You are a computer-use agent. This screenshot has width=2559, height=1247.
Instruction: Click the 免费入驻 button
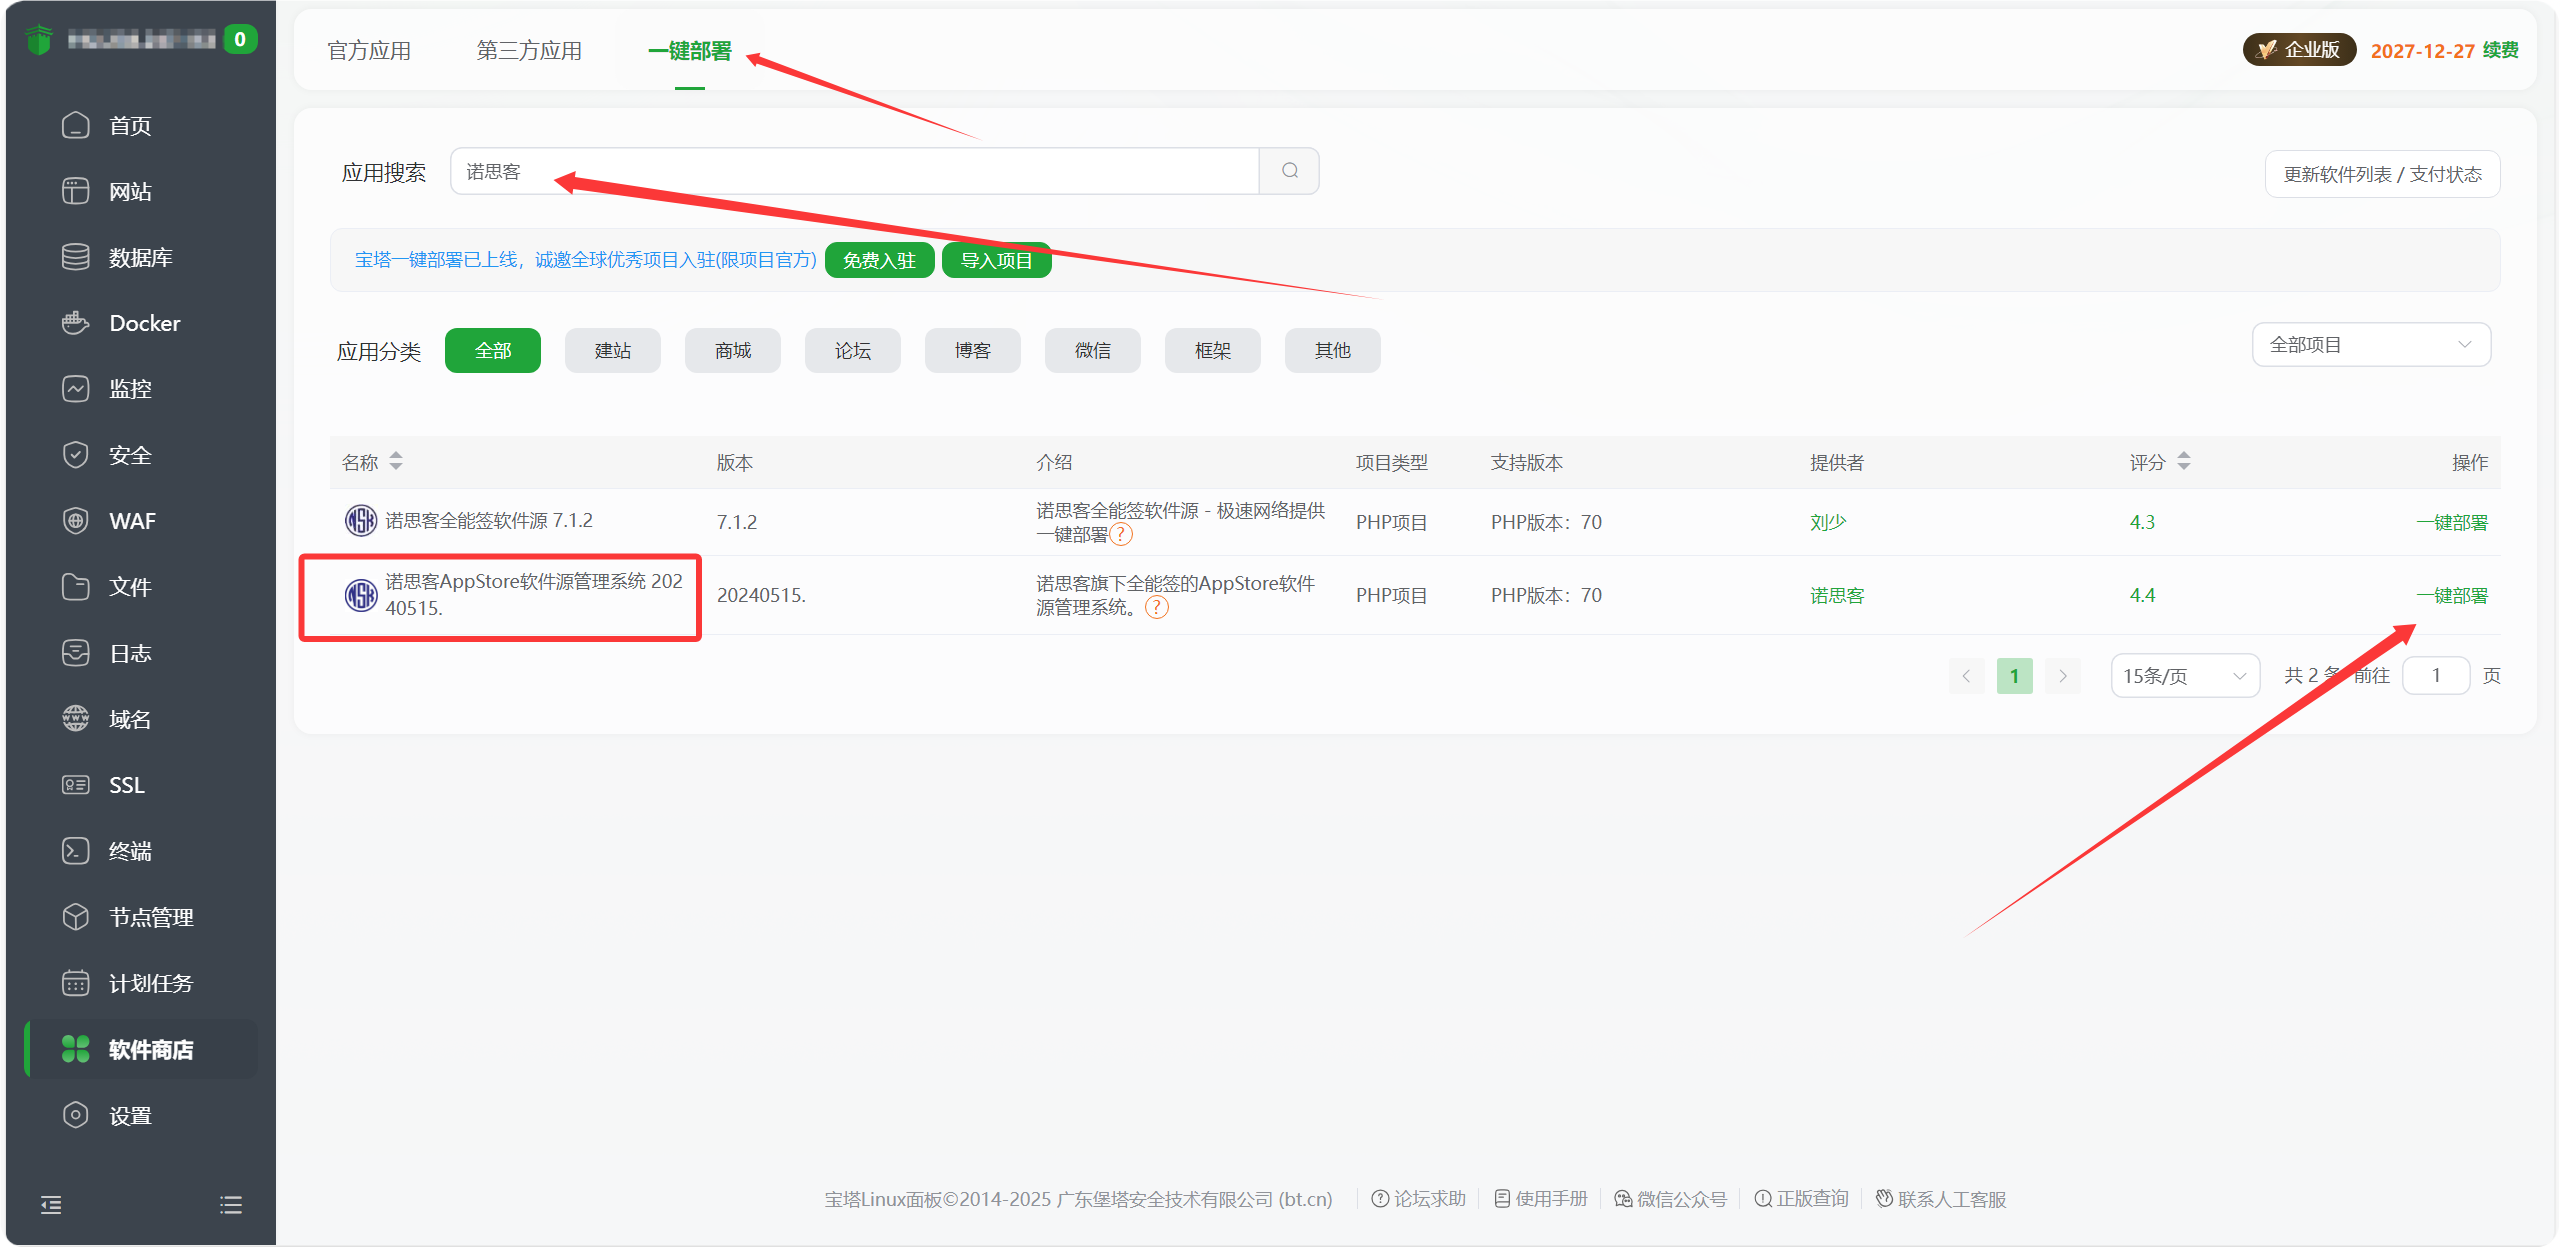879,259
